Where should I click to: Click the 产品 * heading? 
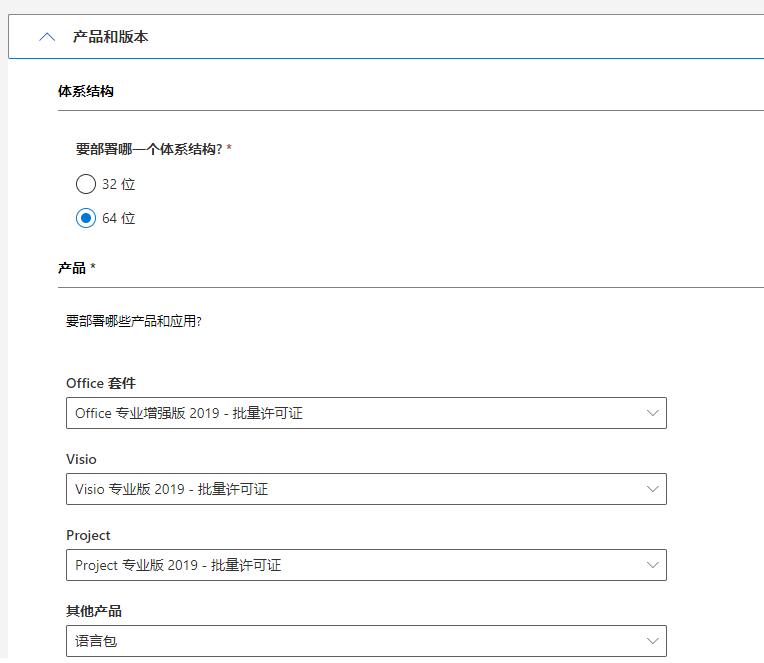pyautogui.click(x=76, y=268)
